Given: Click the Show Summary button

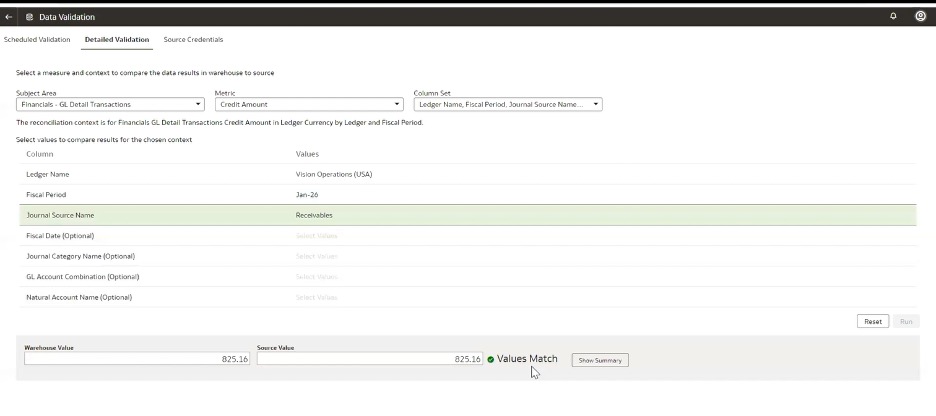Looking at the screenshot, I should [600, 360].
